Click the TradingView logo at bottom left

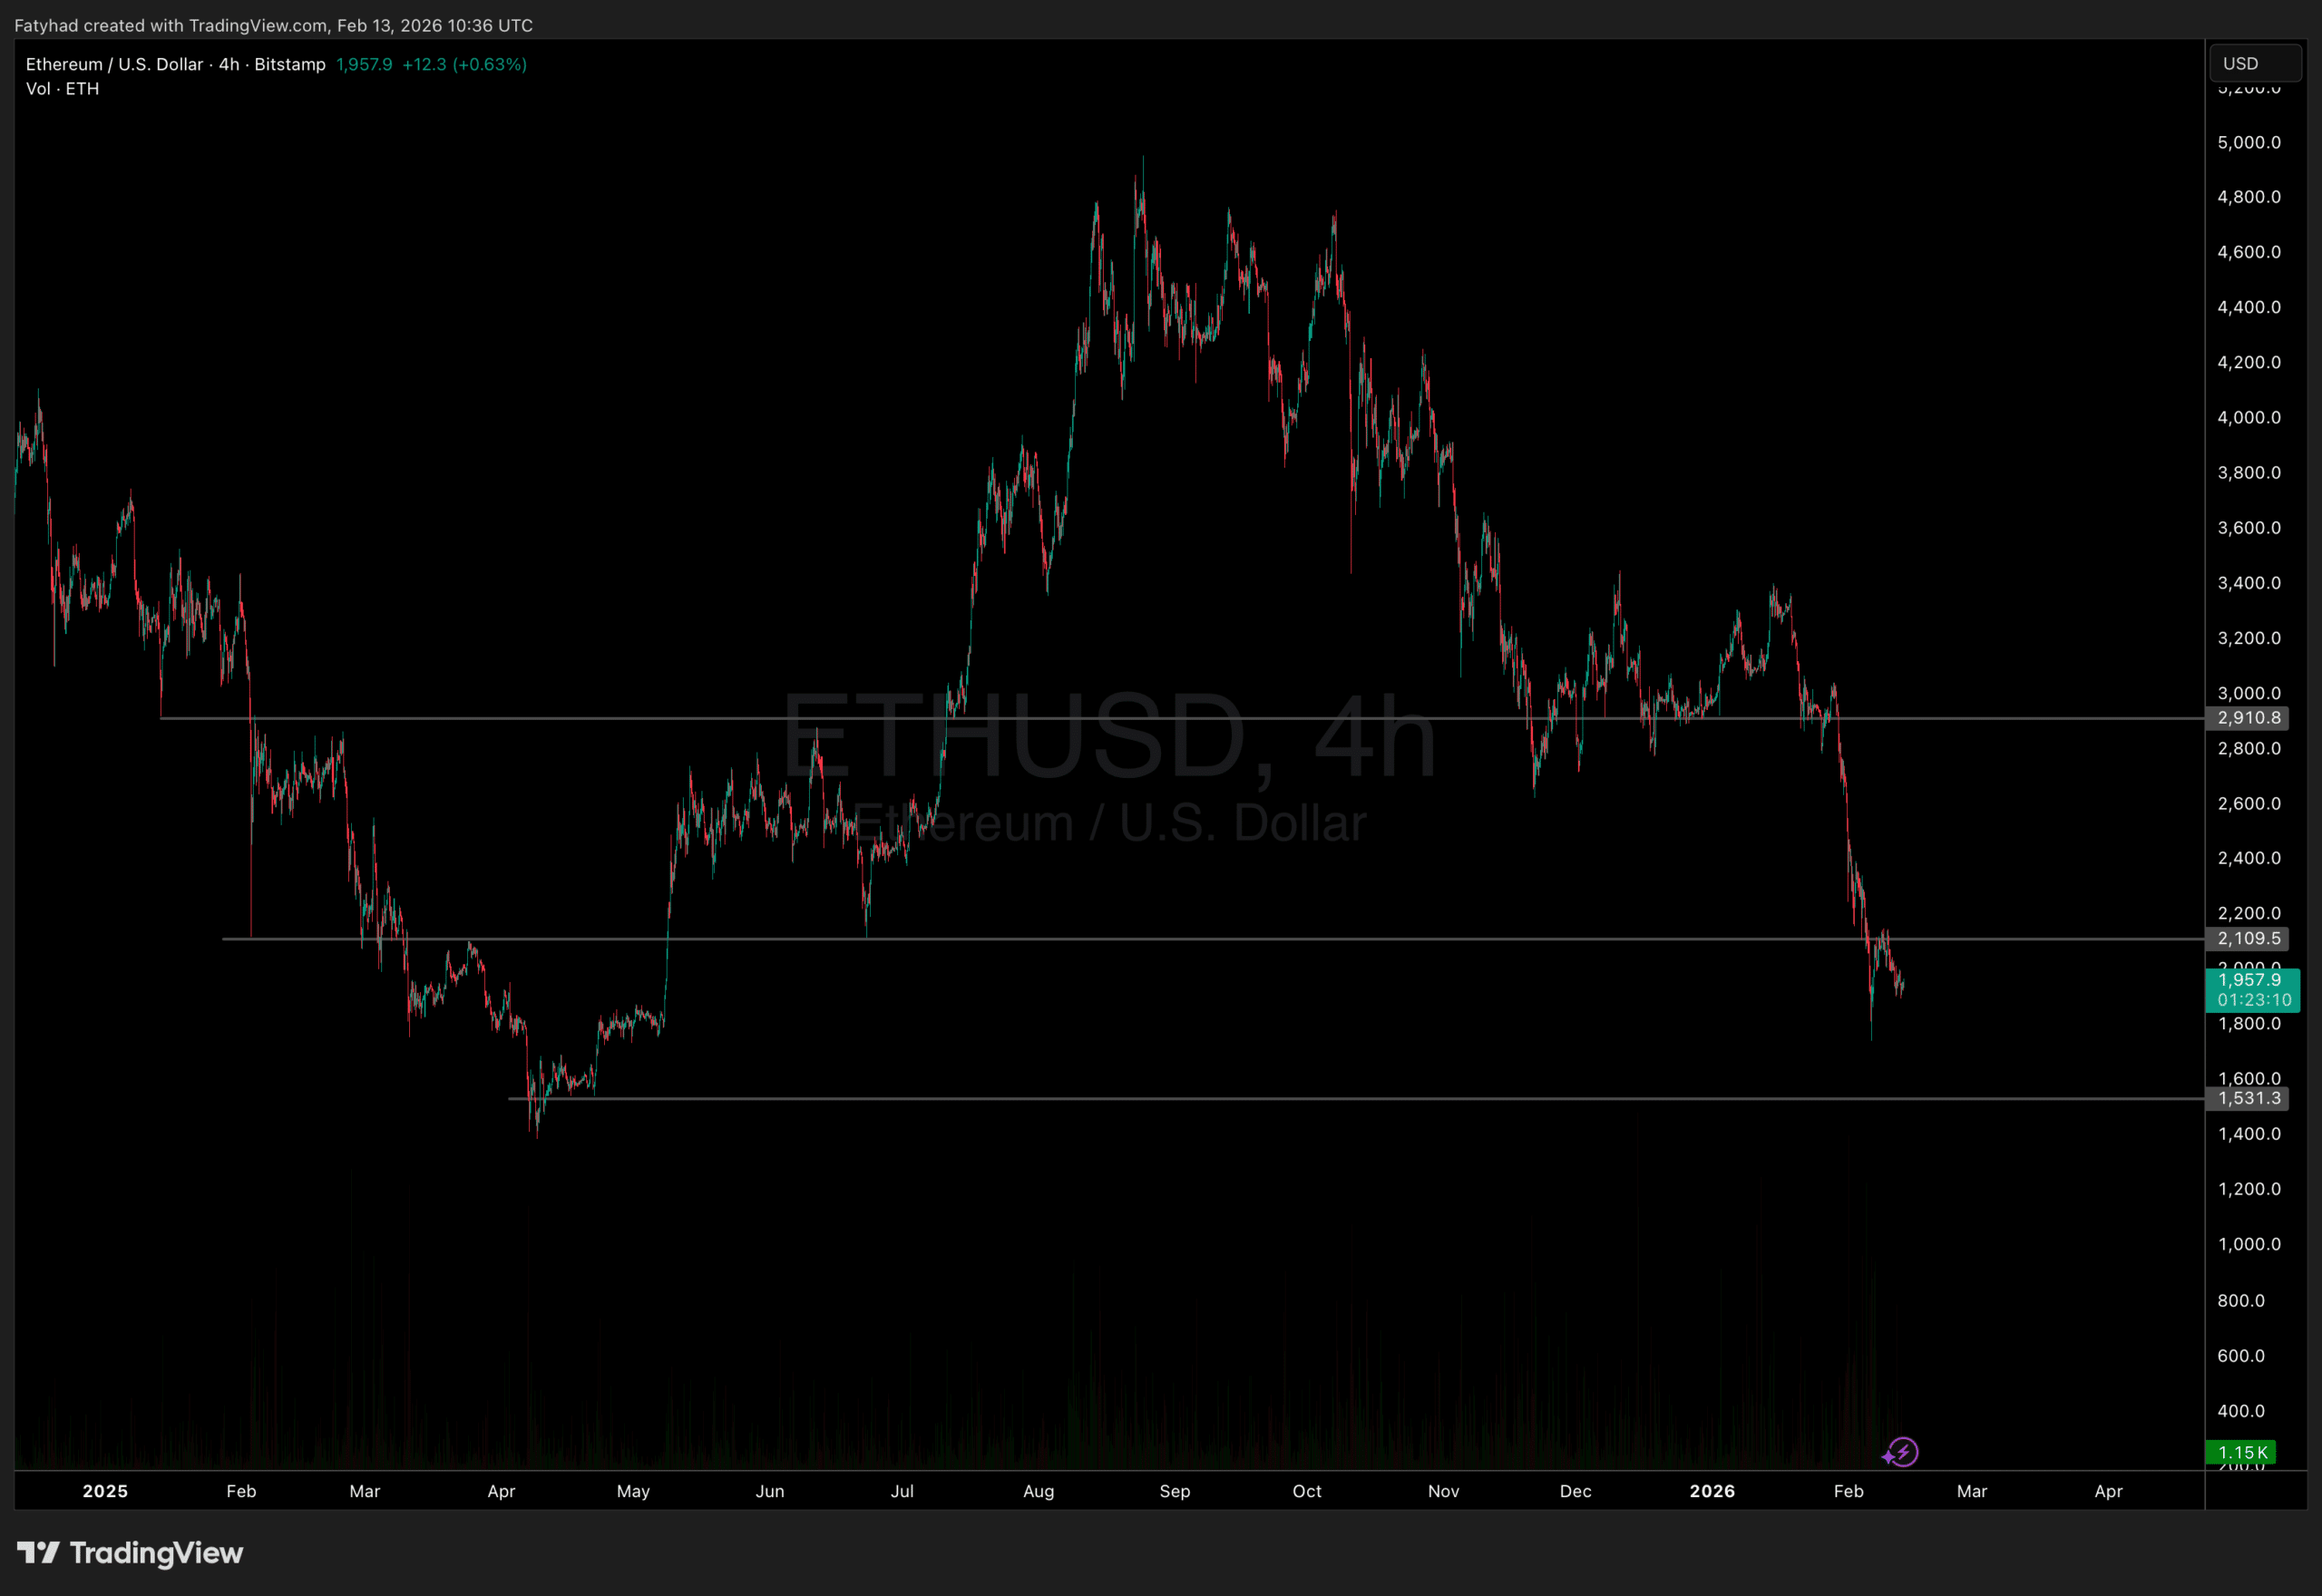[130, 1553]
